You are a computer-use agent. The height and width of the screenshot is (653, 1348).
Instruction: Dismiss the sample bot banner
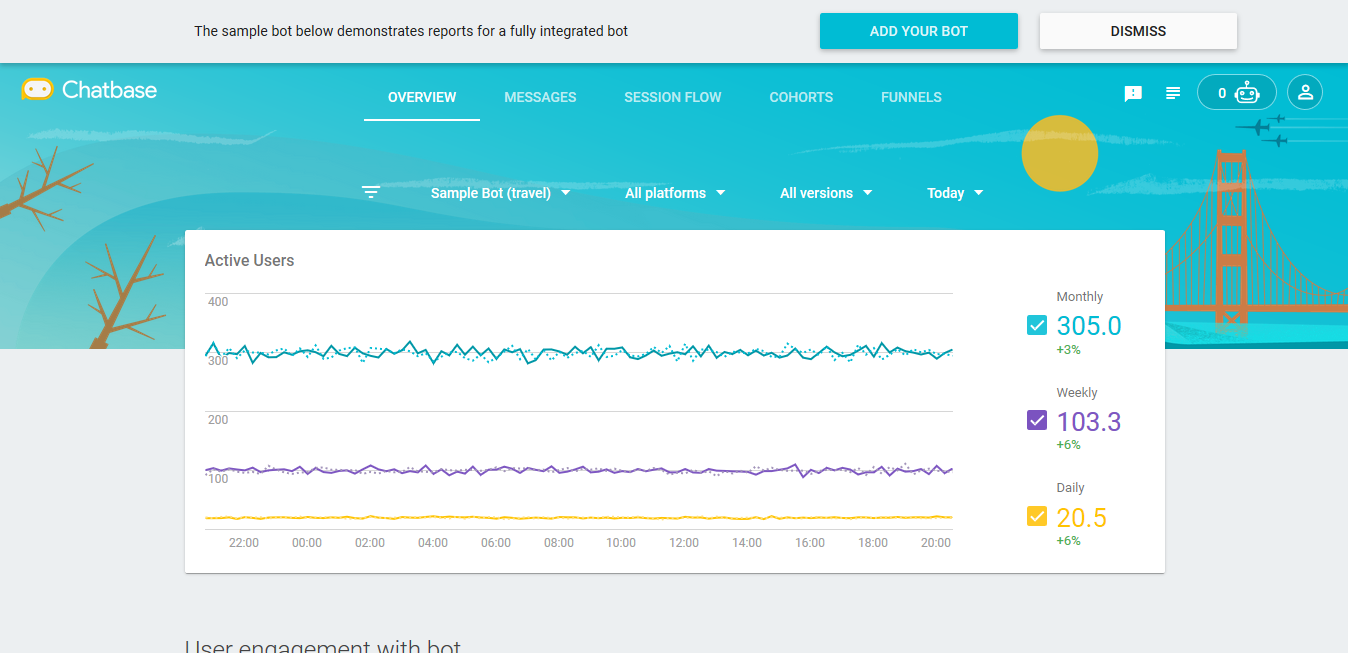pos(1138,31)
